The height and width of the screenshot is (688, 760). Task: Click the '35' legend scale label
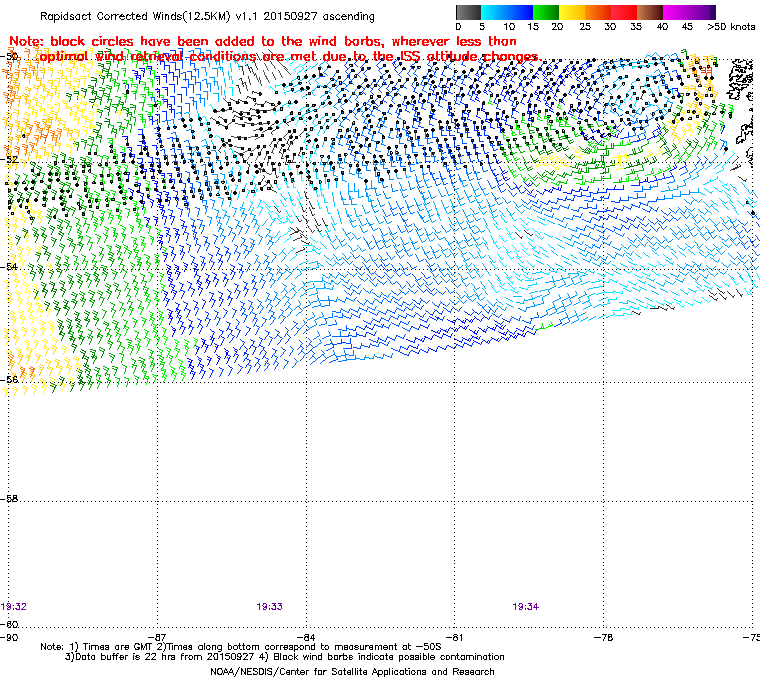tap(636, 27)
